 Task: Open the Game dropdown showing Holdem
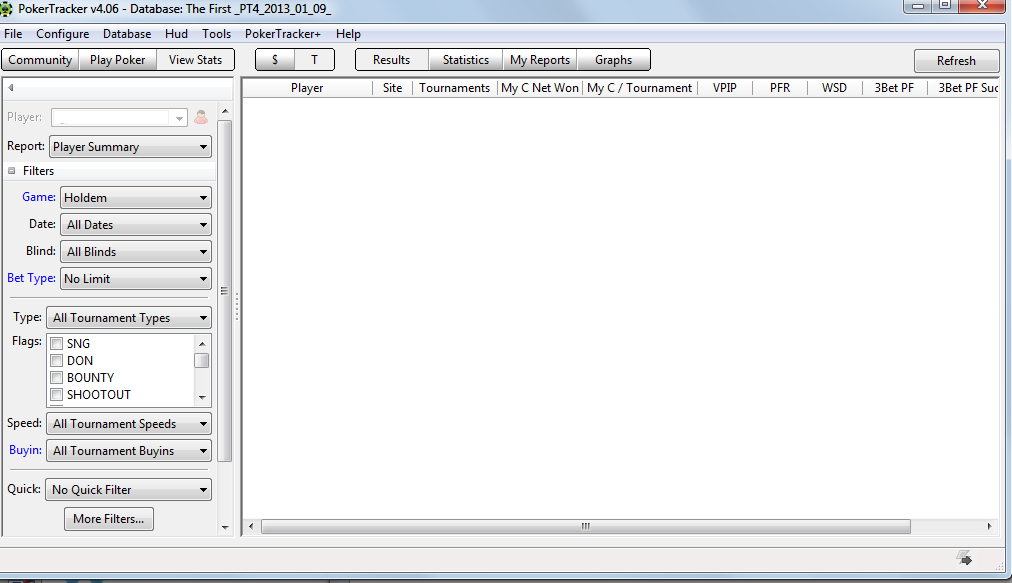pos(136,198)
